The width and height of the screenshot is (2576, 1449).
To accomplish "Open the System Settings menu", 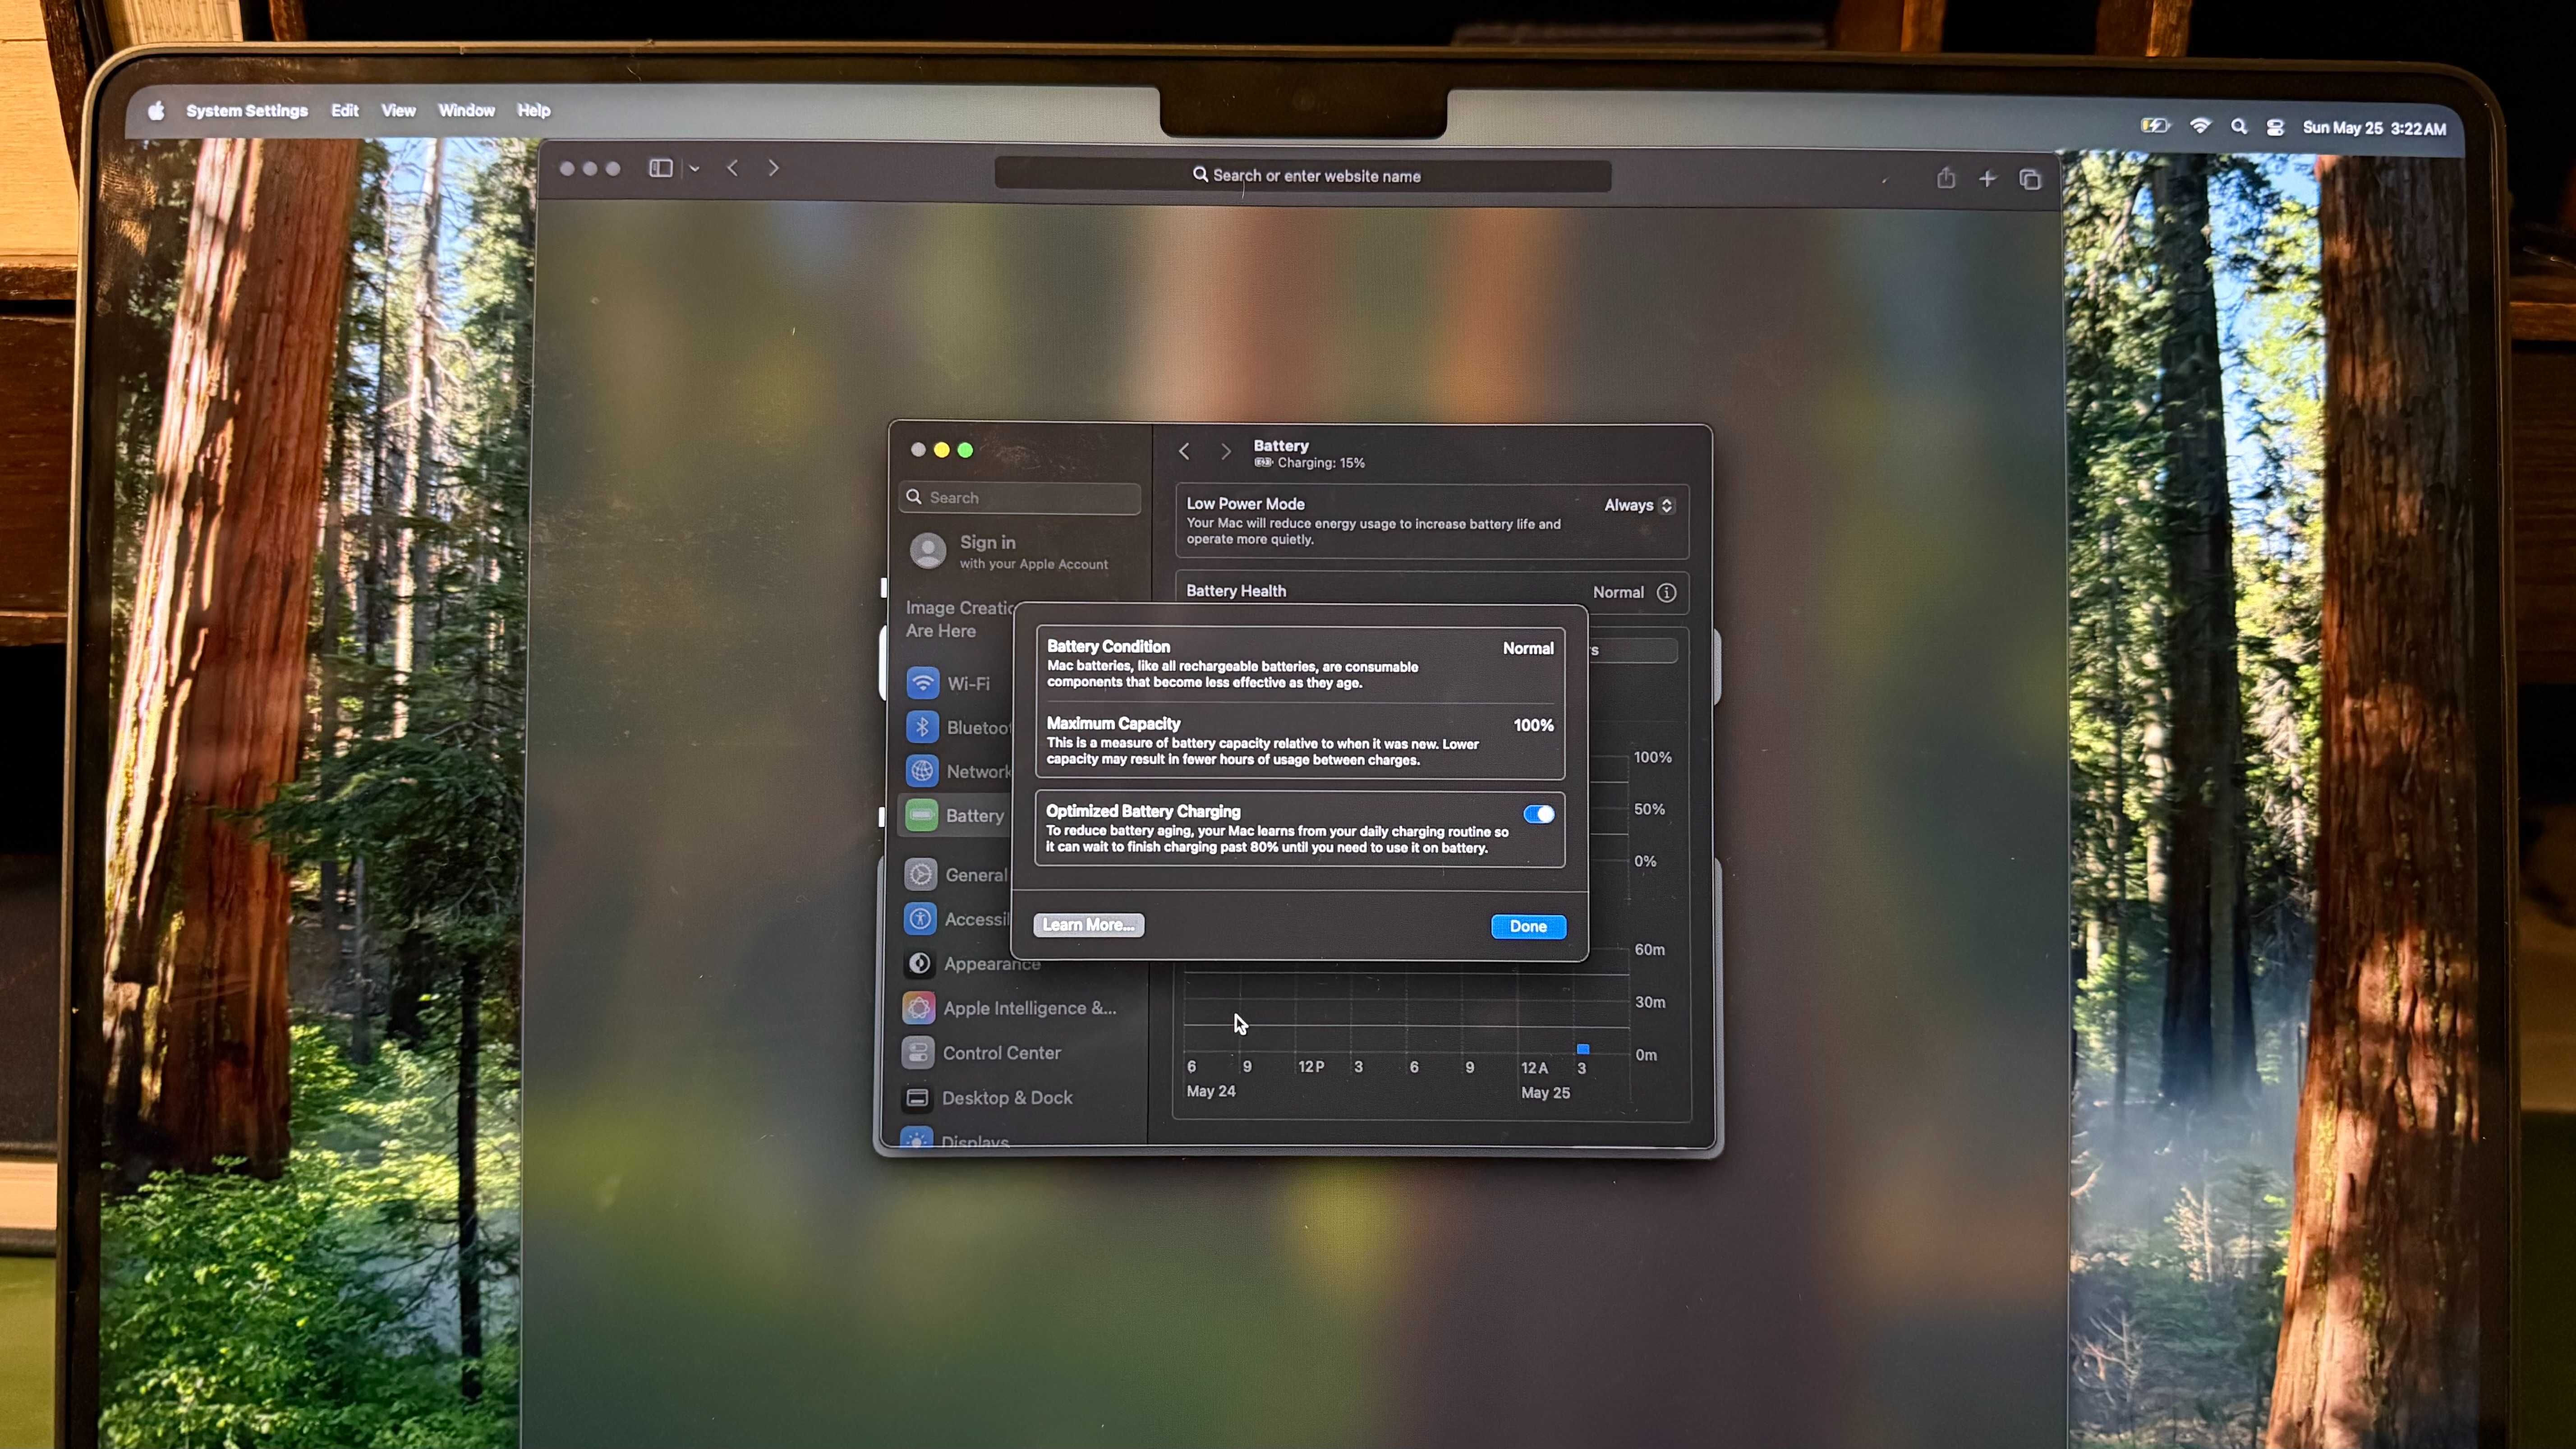I will (247, 111).
